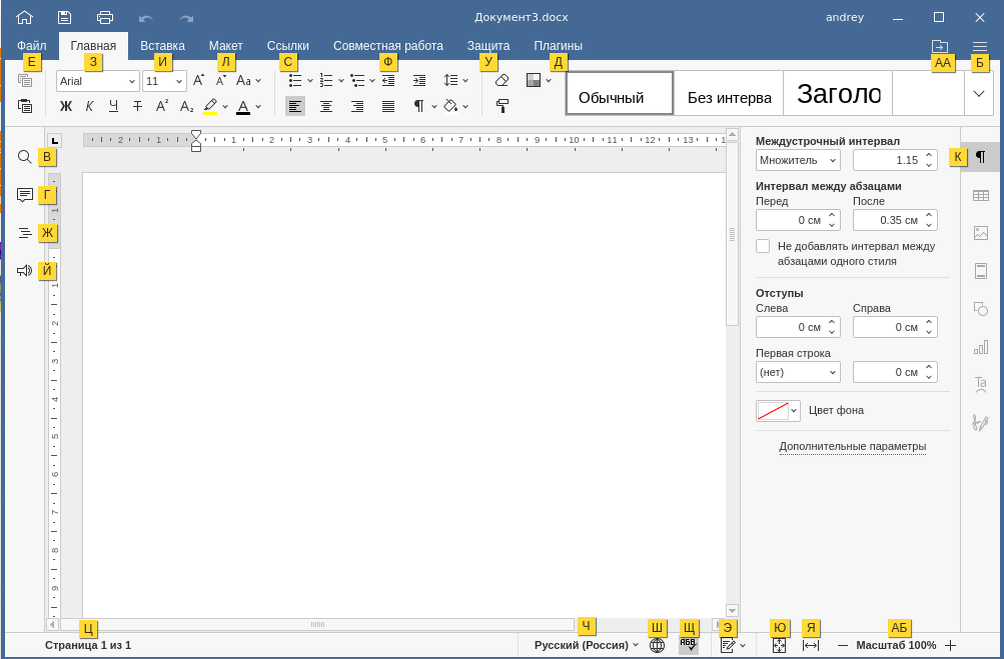The image size is (1004, 659).
Task: Toggle fit to page in the status bar
Action: [779, 645]
